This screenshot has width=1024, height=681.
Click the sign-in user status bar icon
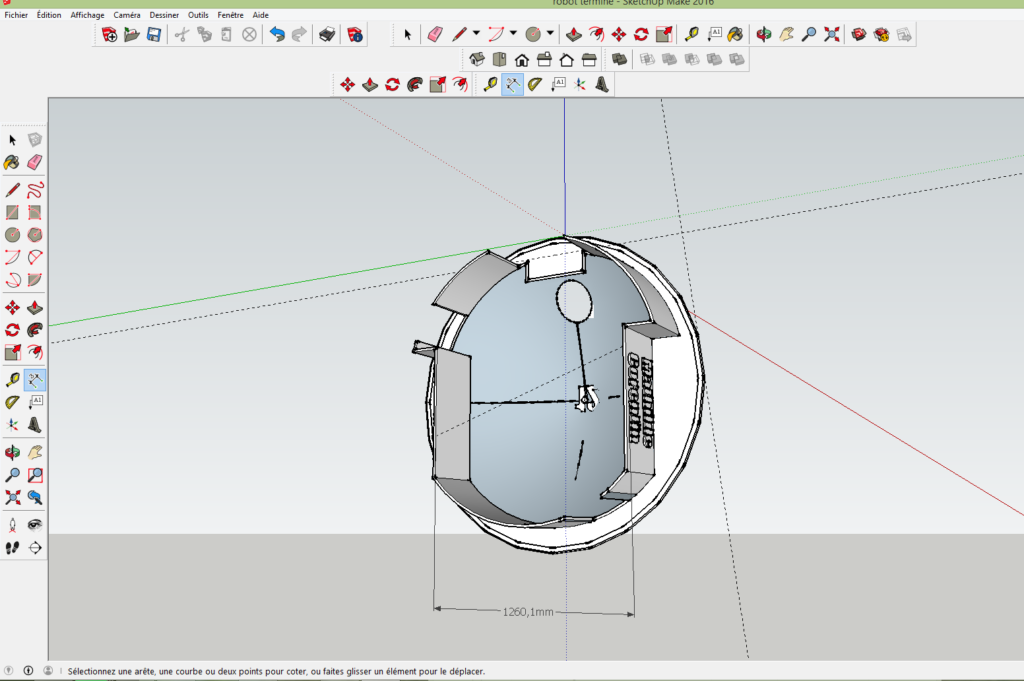point(48,671)
